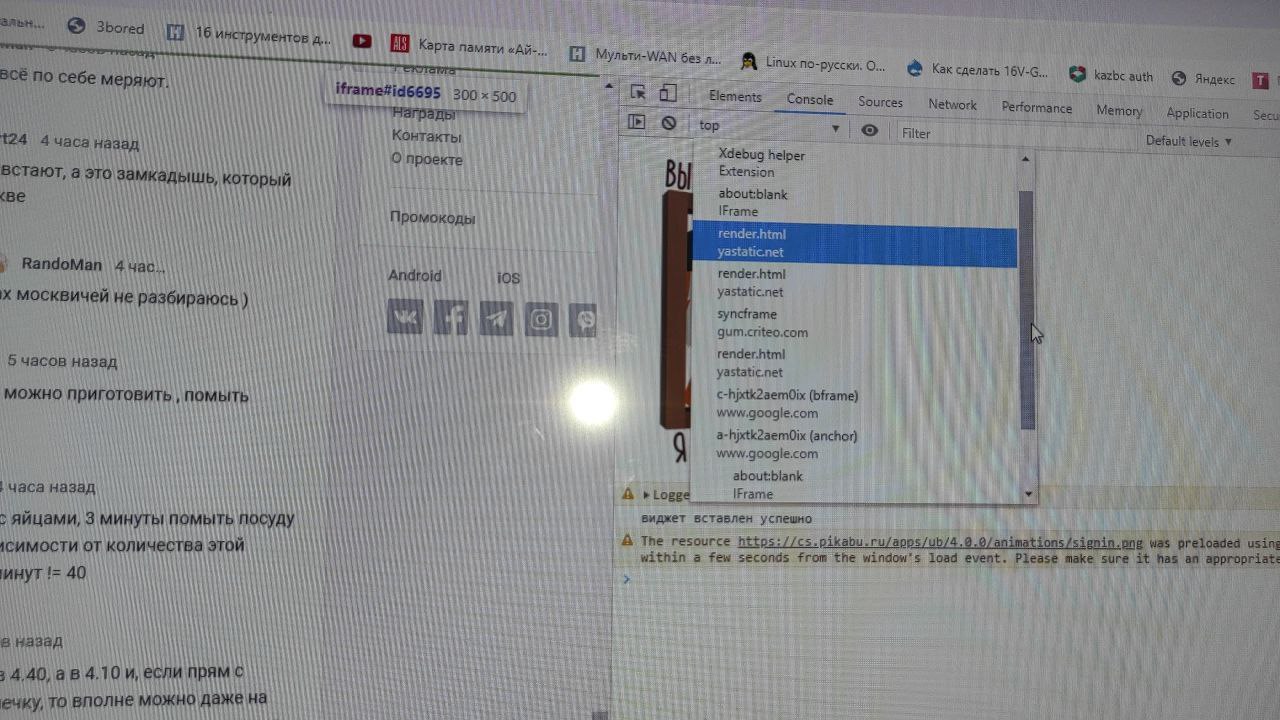Image resolution: width=1280 pixels, height=720 pixels.
Task: Open the Instagram social icon
Action: 541,319
